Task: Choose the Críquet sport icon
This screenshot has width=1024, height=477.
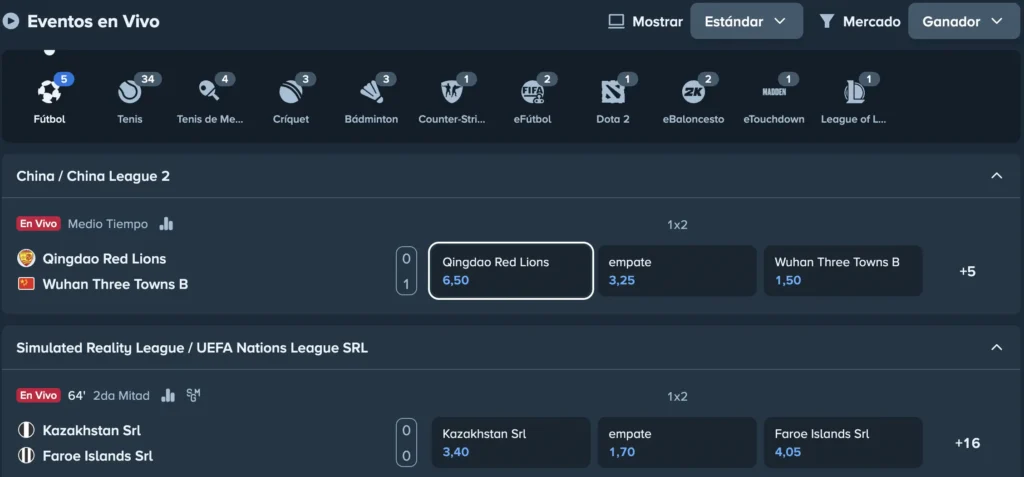Action: 291,93
